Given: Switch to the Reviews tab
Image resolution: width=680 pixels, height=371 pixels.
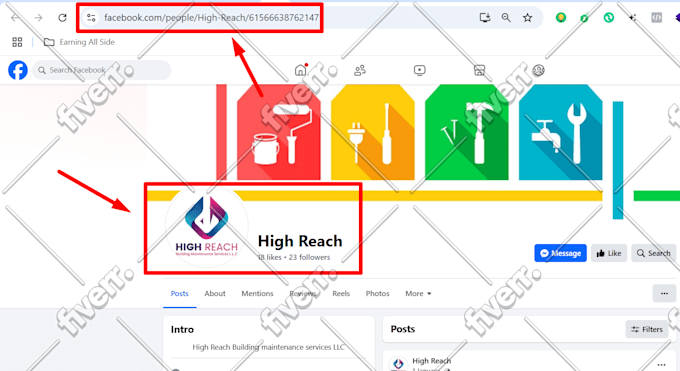Looking at the screenshot, I should coord(303,294).
